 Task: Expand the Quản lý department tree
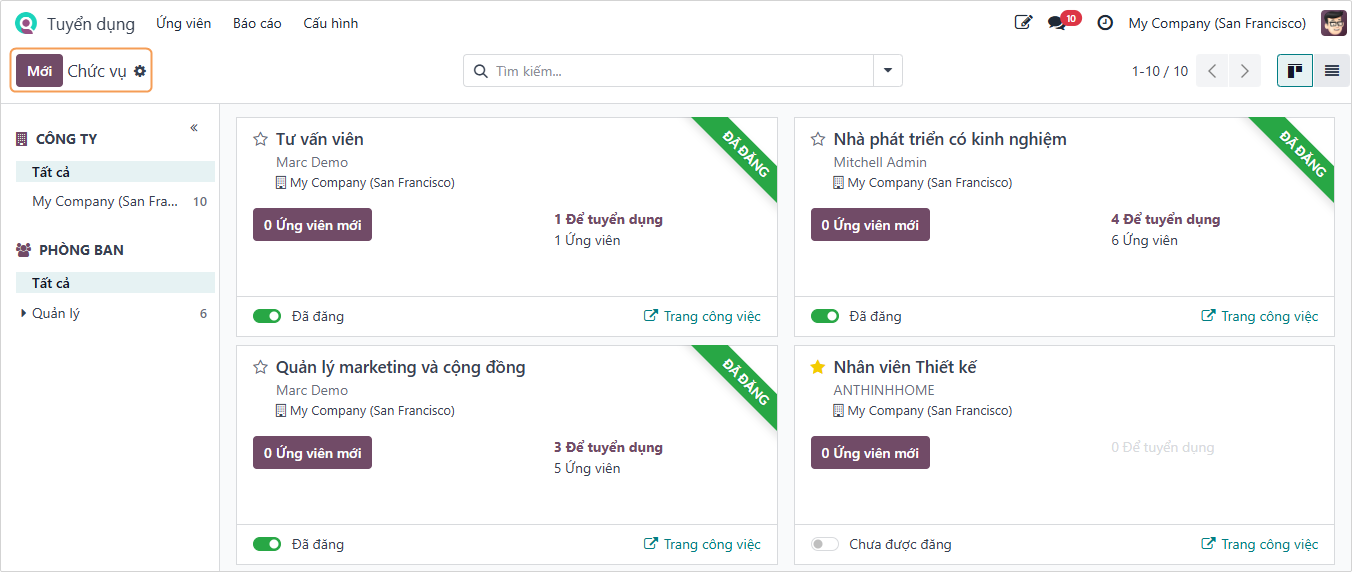click(x=24, y=314)
